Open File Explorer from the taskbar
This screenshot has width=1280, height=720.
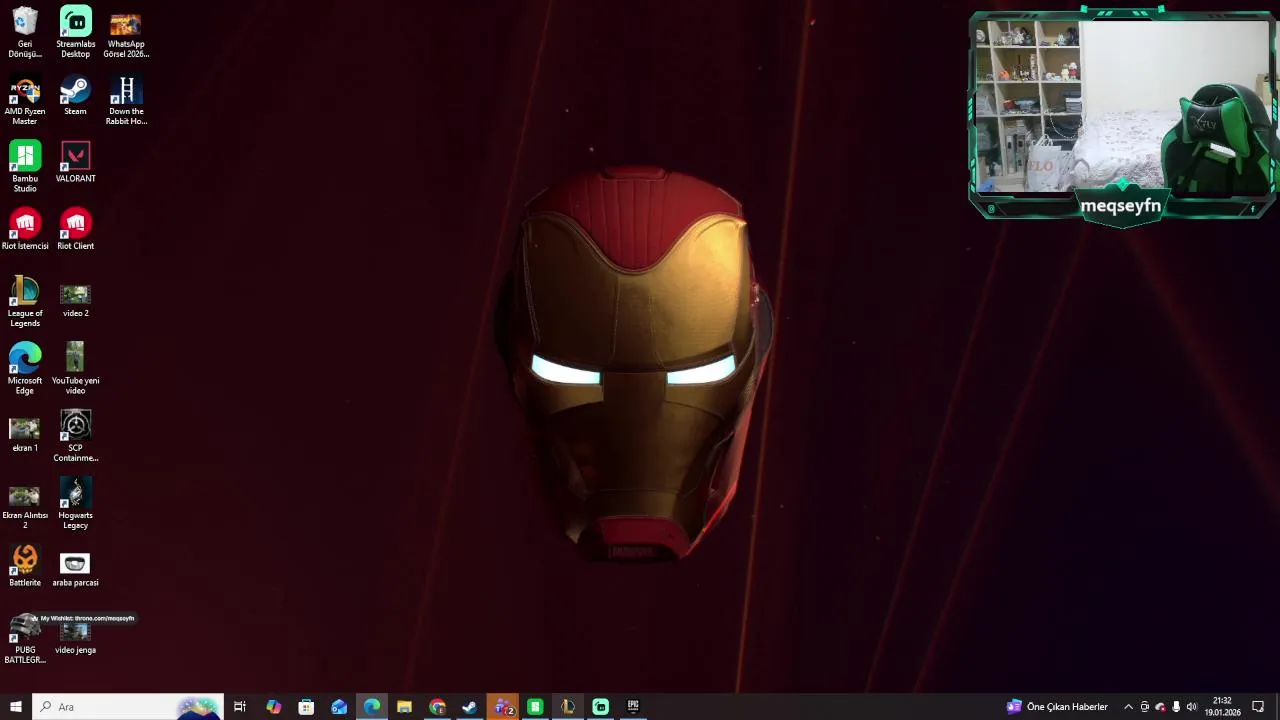[x=404, y=707]
